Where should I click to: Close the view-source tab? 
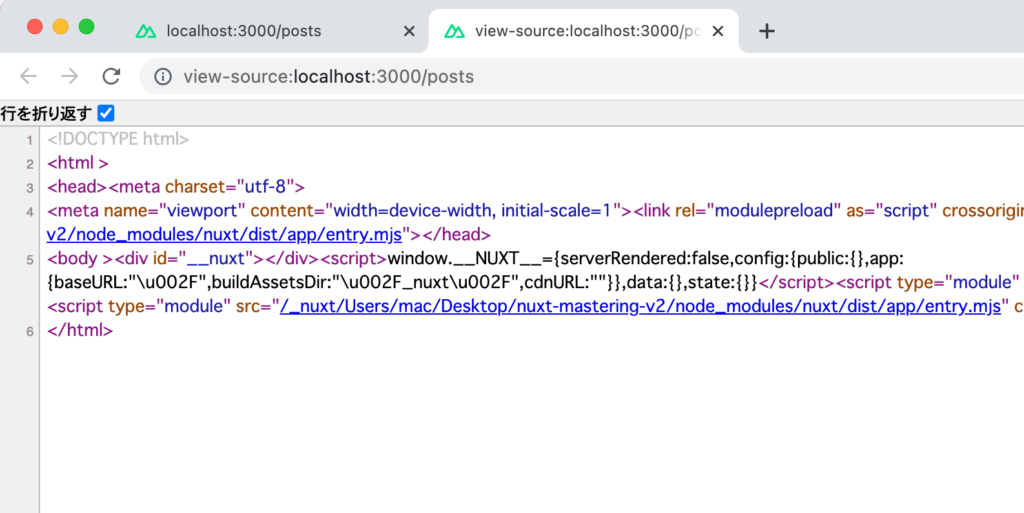point(717,31)
